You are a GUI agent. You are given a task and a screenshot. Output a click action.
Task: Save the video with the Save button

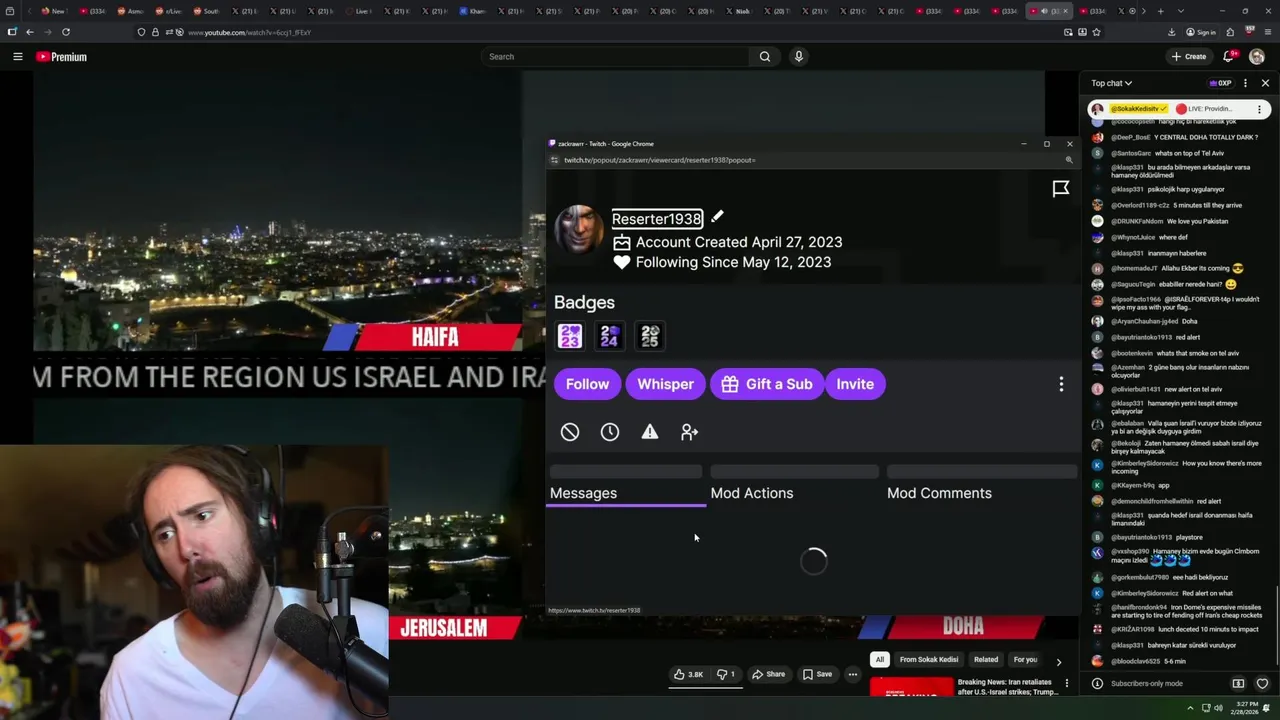(x=817, y=674)
